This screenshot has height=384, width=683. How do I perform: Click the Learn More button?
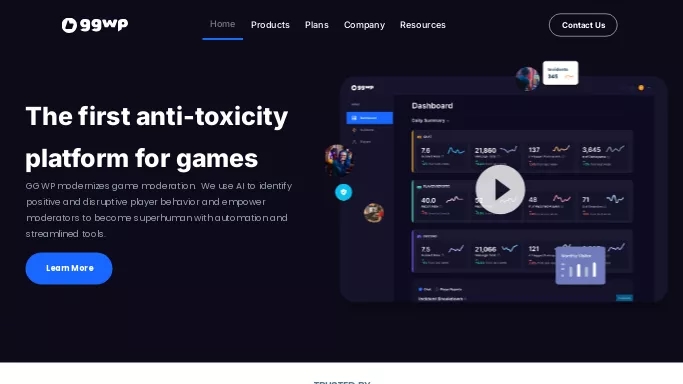pos(69,268)
